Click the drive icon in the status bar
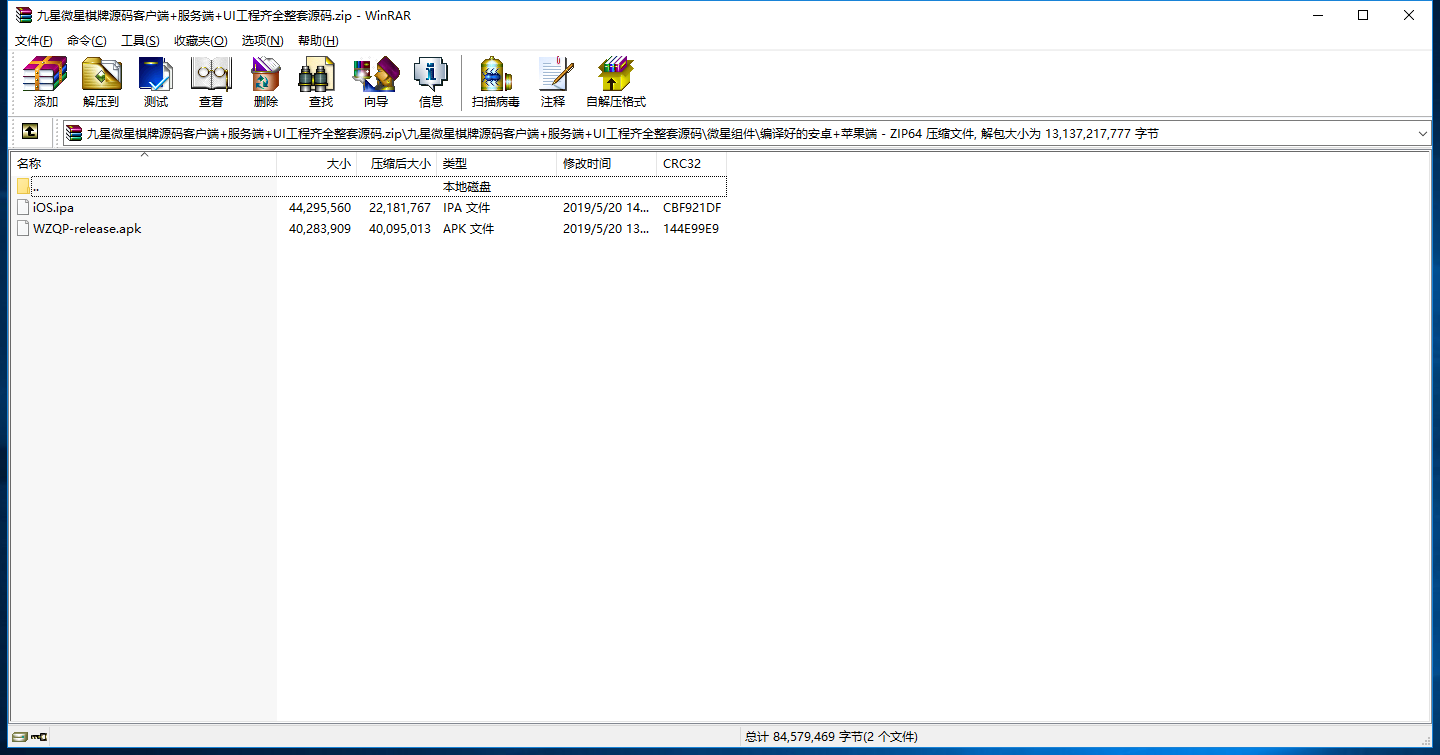Screen dimensions: 1440x755 tap(19, 737)
